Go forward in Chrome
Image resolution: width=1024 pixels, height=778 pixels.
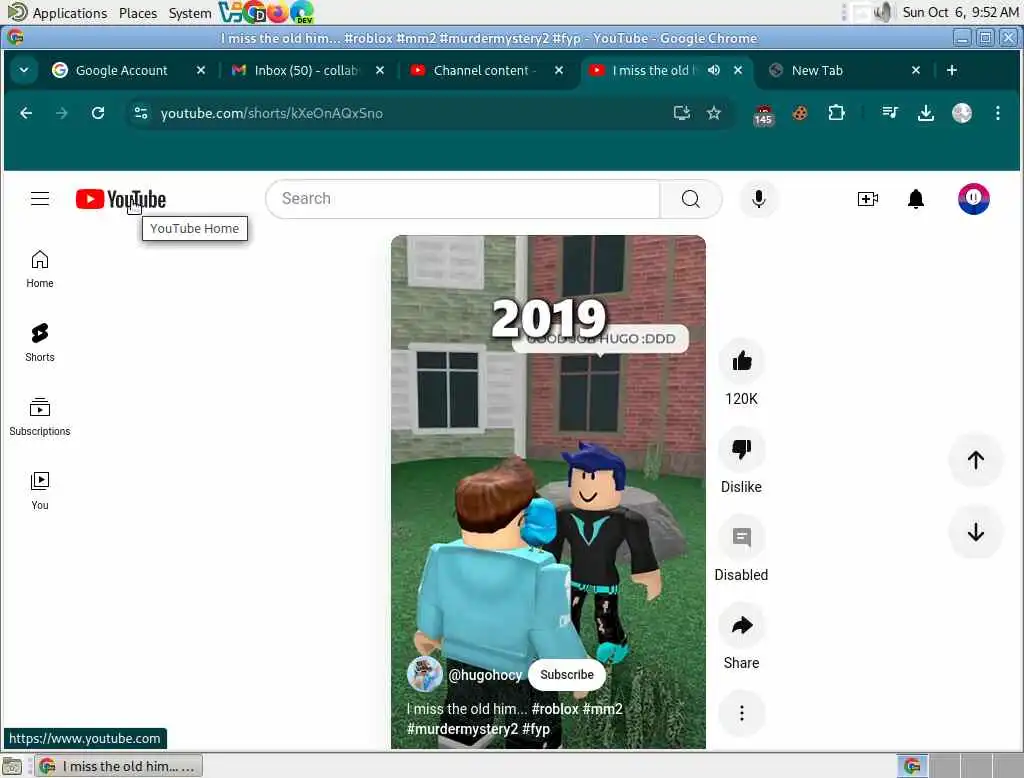click(61, 113)
